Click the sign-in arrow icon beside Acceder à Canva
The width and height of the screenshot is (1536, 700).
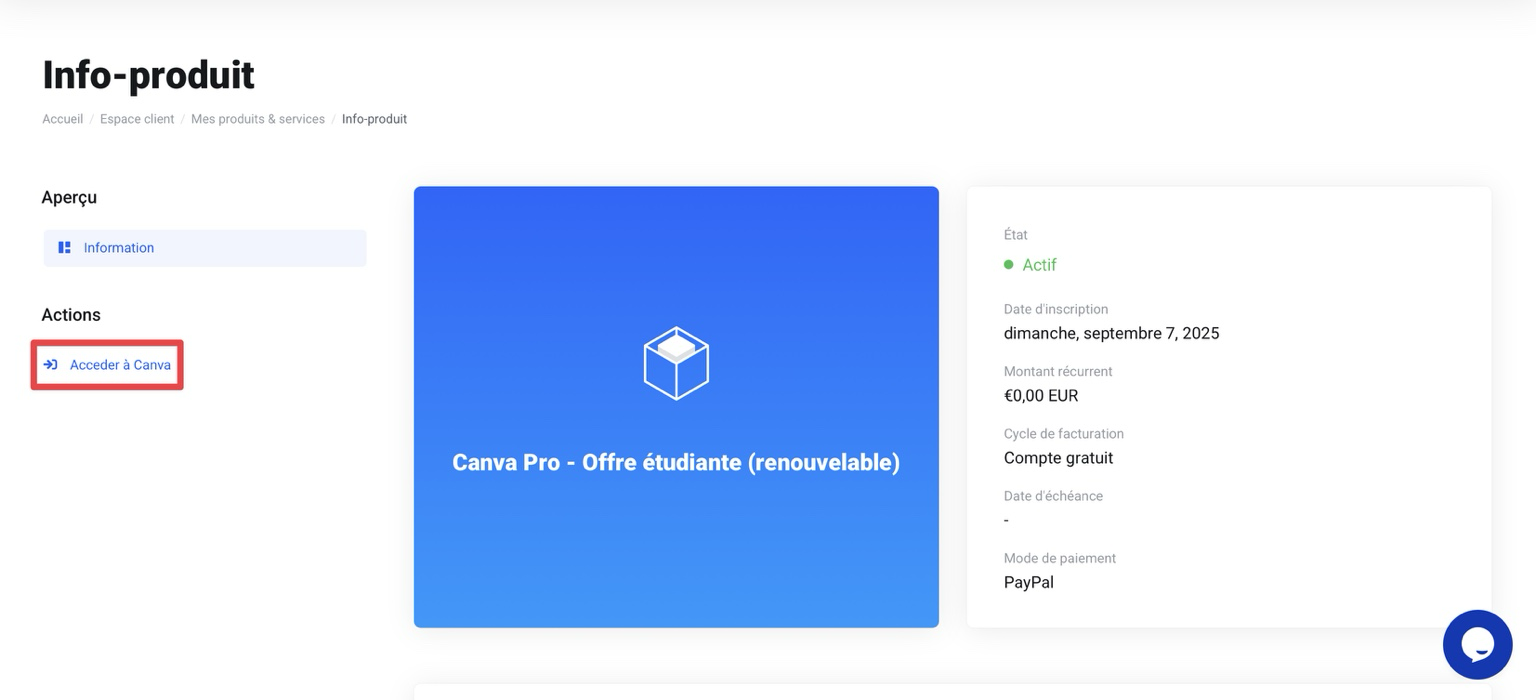(x=50, y=364)
